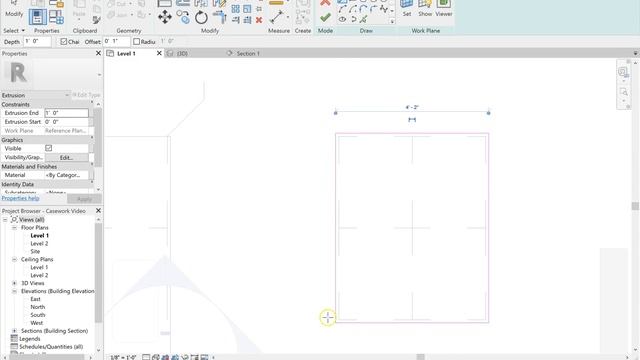
Task: Open the Site floor plan
Action: [x=35, y=251]
